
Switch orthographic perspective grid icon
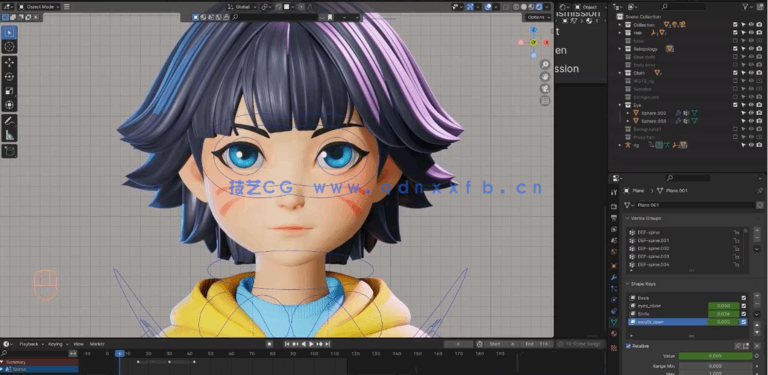pos(545,101)
